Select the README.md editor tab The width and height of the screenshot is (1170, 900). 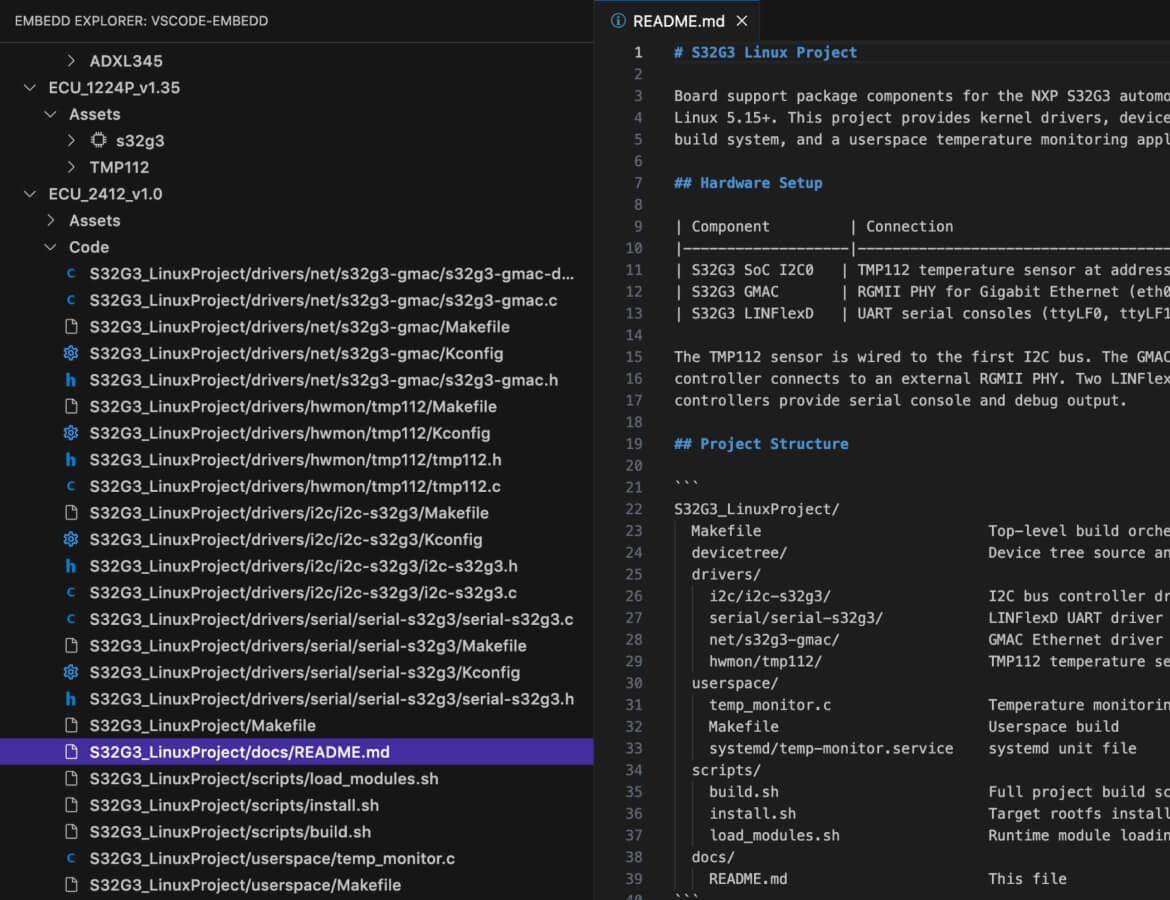(678, 21)
